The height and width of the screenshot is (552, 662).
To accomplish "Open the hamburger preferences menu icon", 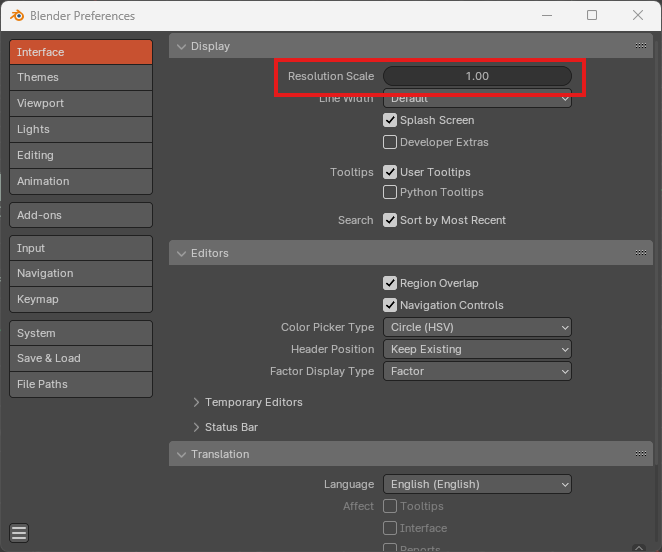I will pos(19,533).
